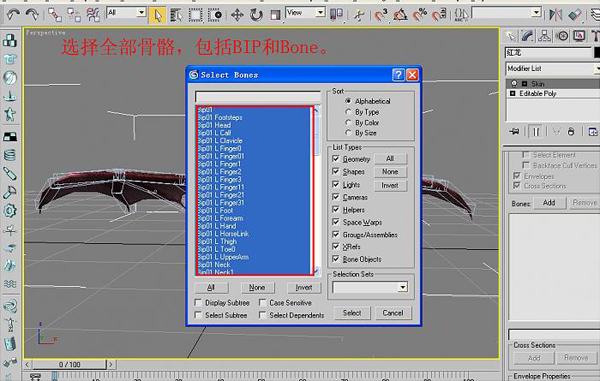The image size is (600, 381).
Task: Click the object color swatch beside name field
Action: tap(597, 52)
